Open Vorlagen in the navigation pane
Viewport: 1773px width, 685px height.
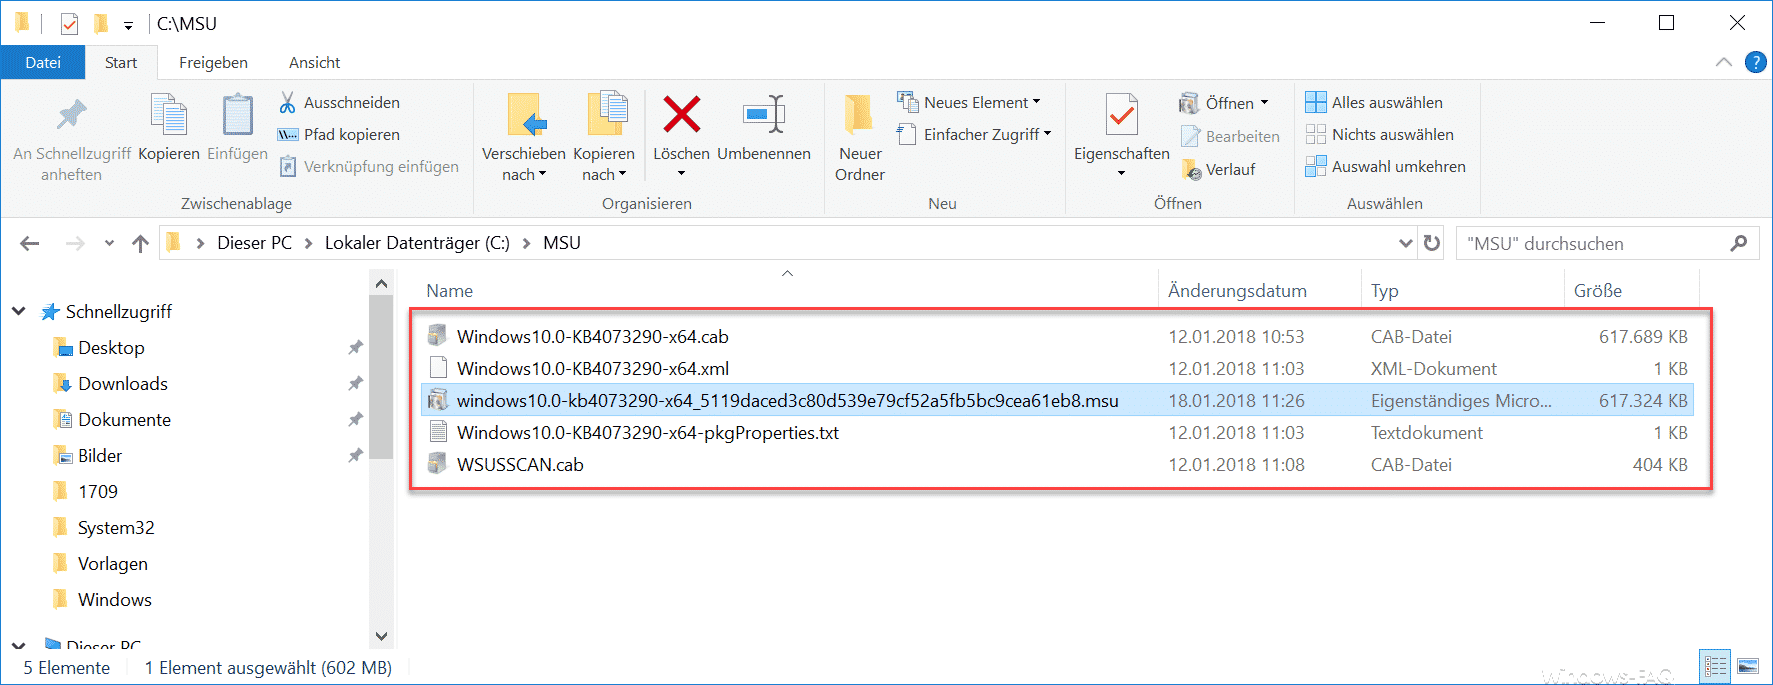[x=112, y=563]
